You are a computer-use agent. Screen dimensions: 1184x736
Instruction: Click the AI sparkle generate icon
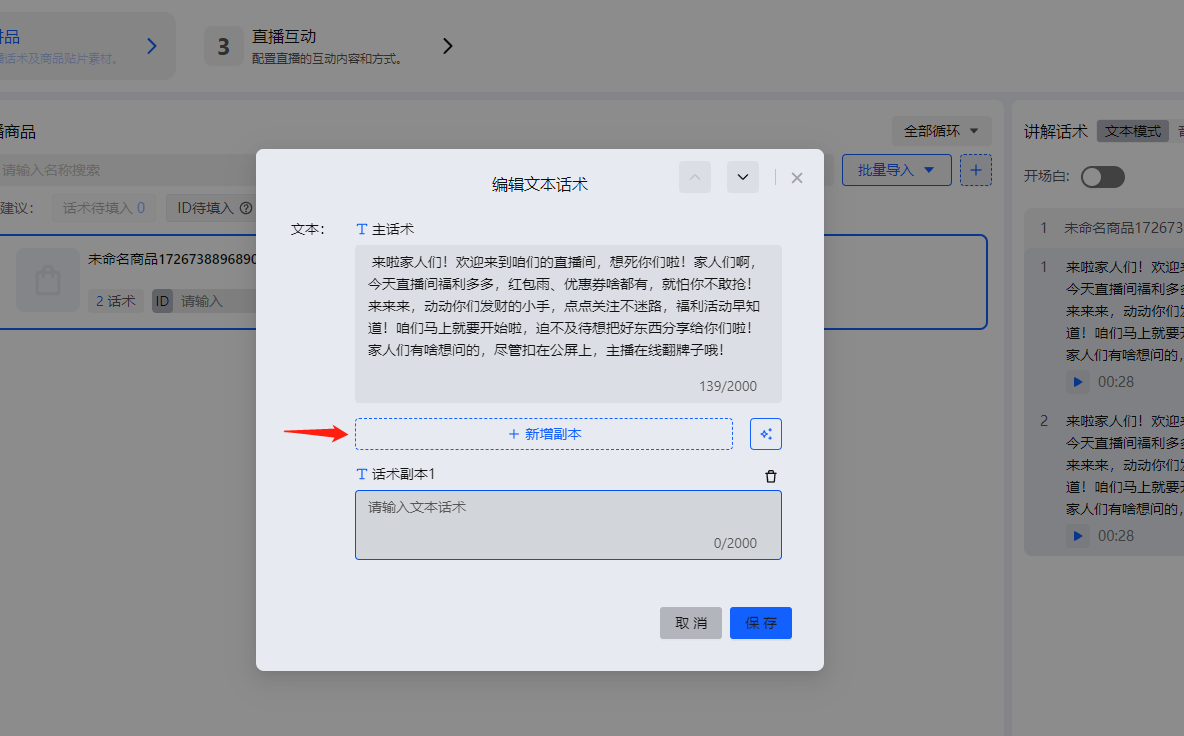tap(766, 434)
